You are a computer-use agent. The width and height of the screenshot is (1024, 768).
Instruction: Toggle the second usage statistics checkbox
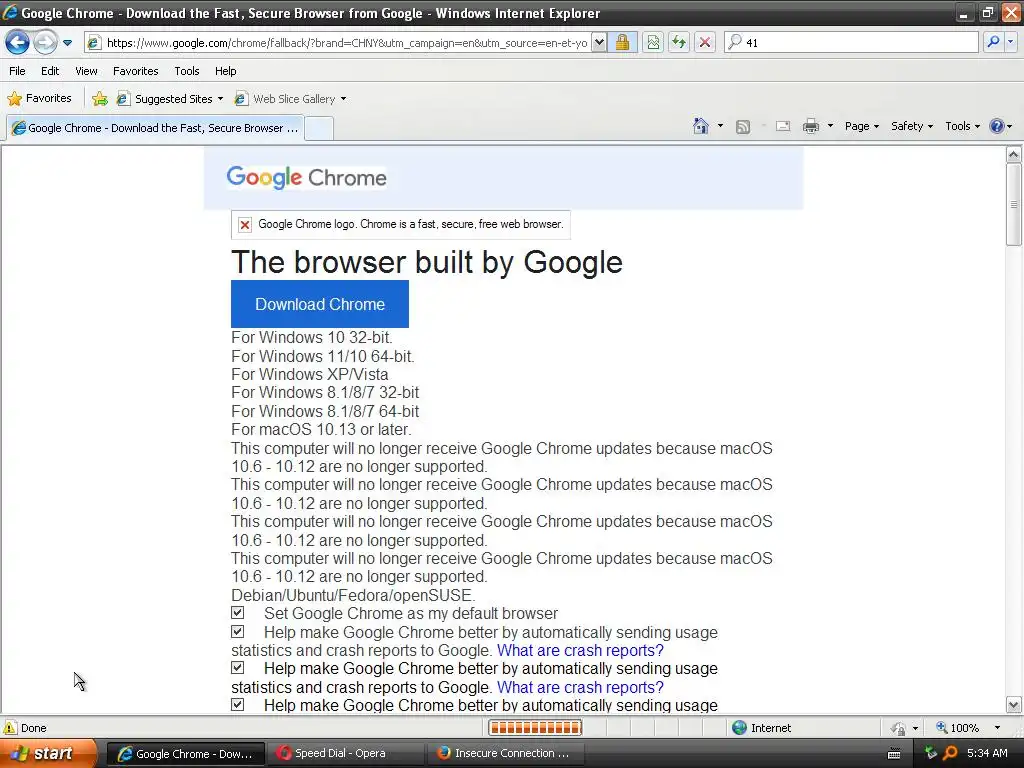[238, 668]
